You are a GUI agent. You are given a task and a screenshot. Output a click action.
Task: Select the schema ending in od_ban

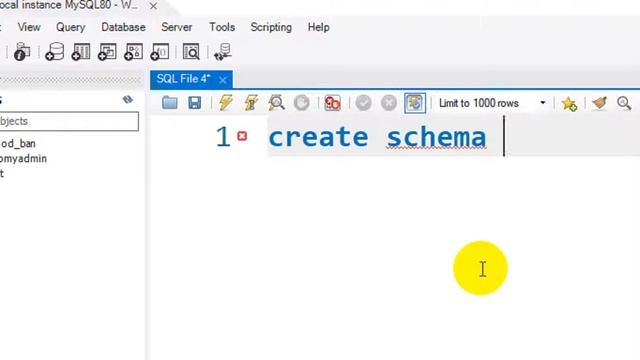(x=18, y=144)
